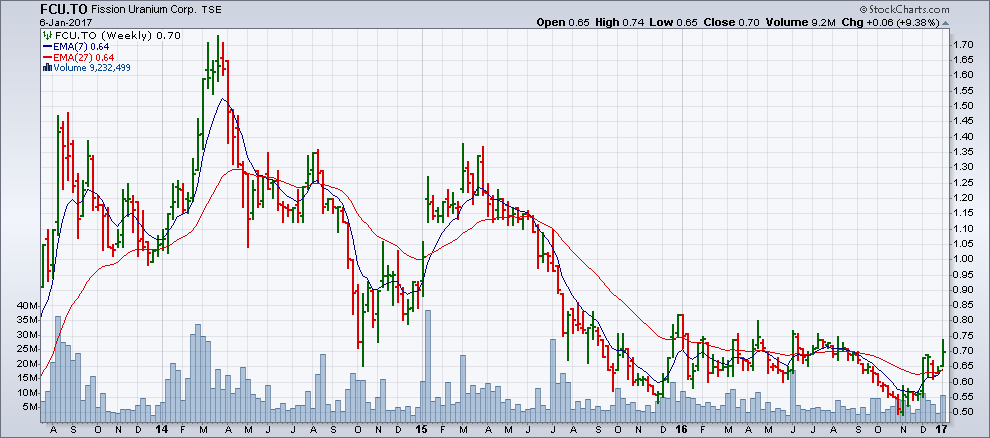990x438 pixels.
Task: Click the 16 year marker on time axis
Action: [682, 429]
